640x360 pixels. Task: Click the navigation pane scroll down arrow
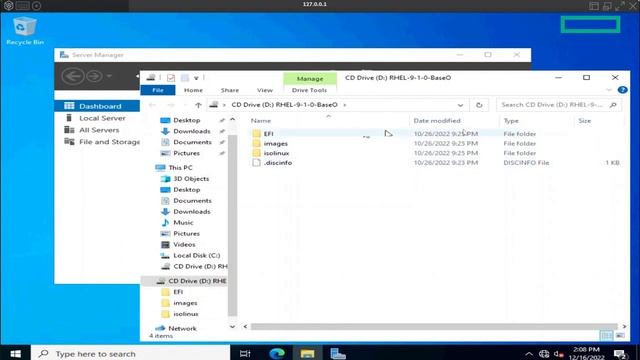232,327
